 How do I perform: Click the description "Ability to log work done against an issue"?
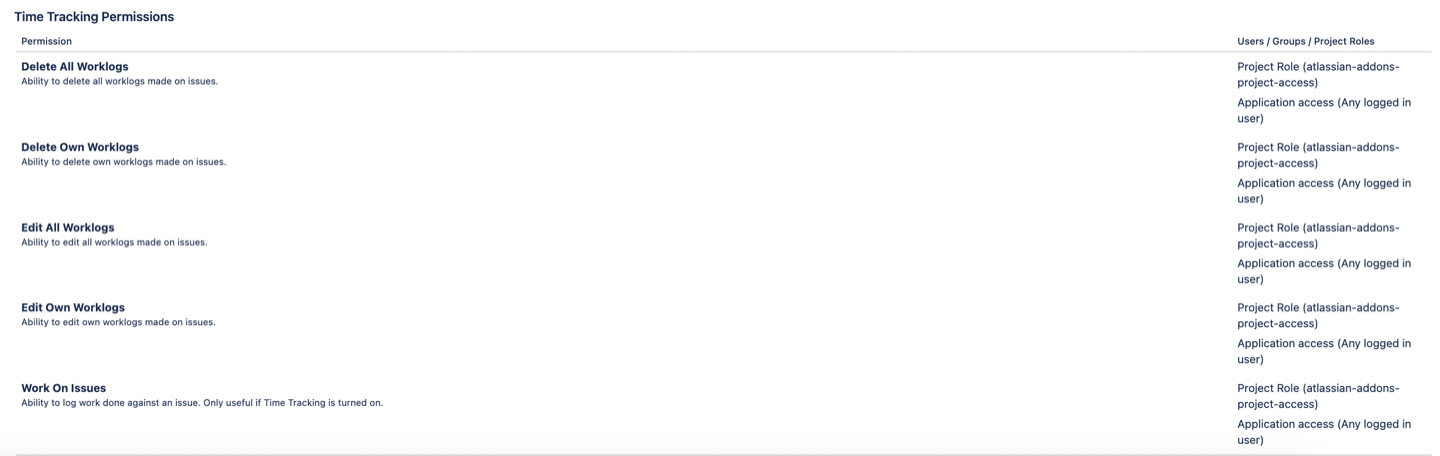202,403
